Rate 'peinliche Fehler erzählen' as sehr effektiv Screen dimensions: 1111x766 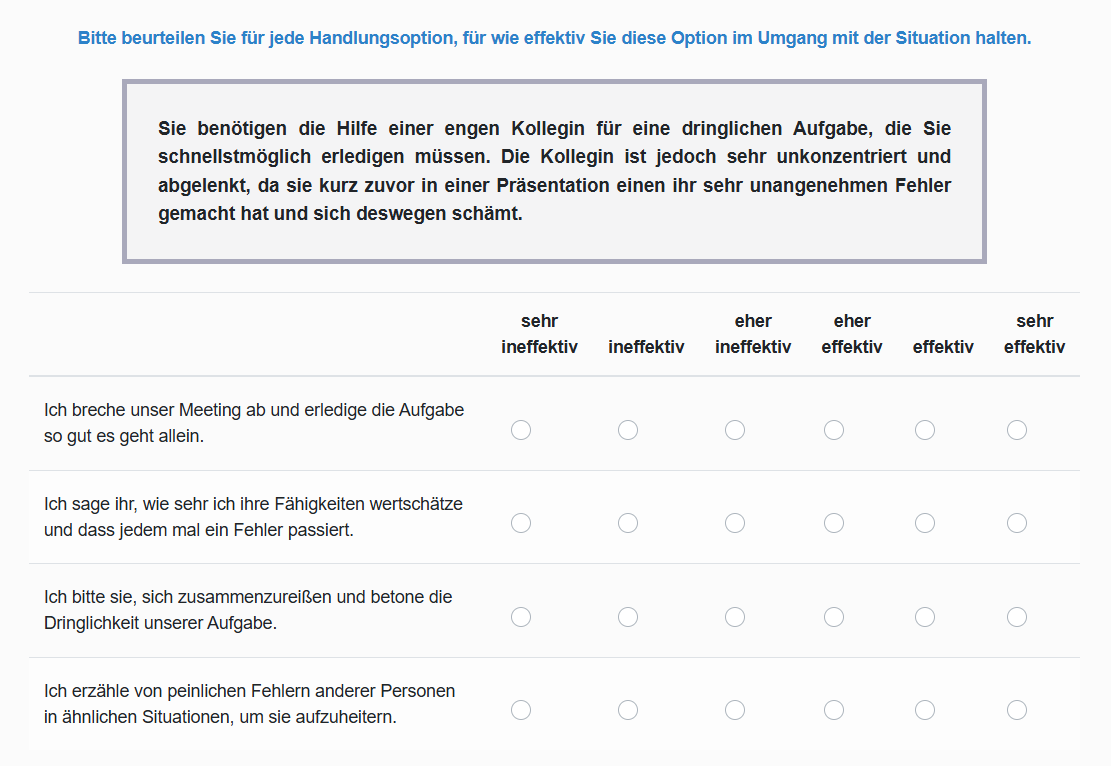point(1016,710)
